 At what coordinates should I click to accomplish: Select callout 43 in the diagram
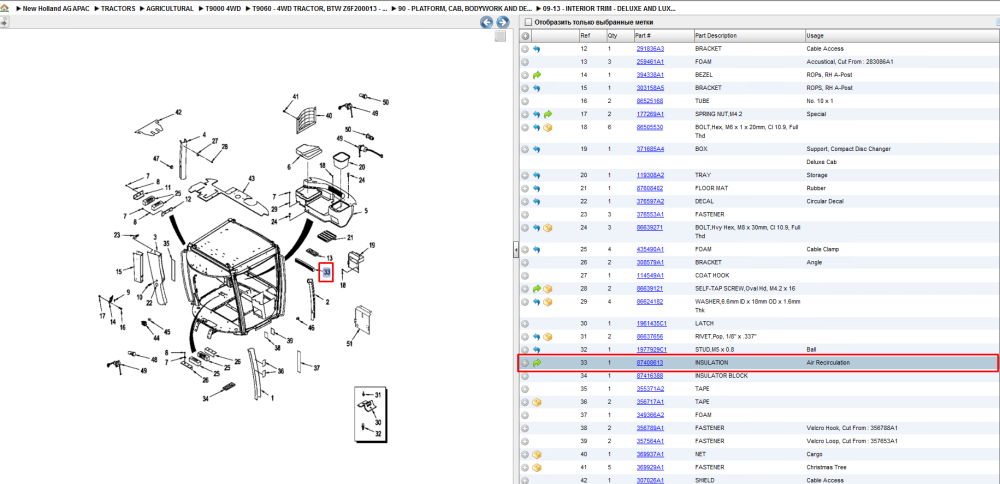pos(251,178)
